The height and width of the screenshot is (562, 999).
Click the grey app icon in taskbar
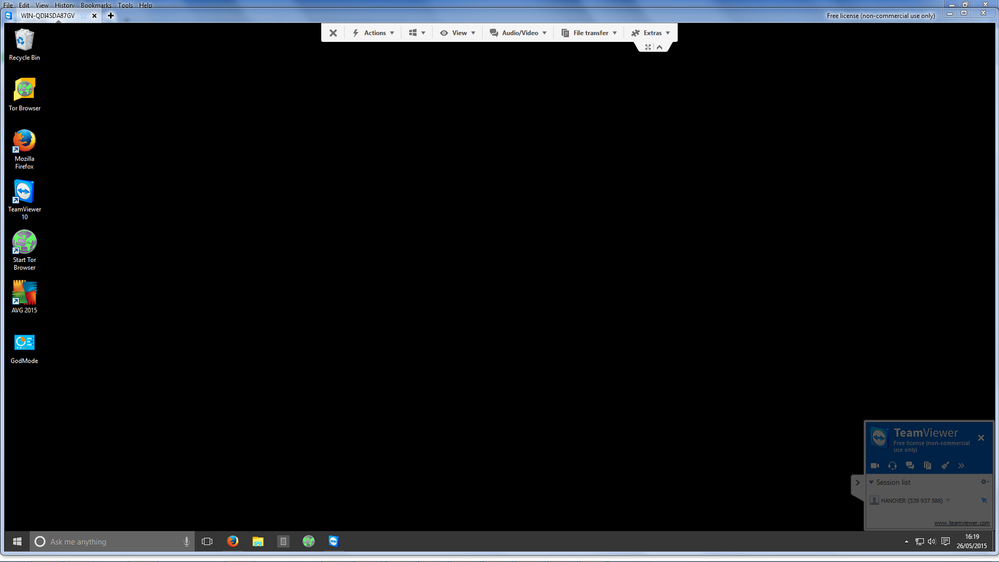pos(284,542)
